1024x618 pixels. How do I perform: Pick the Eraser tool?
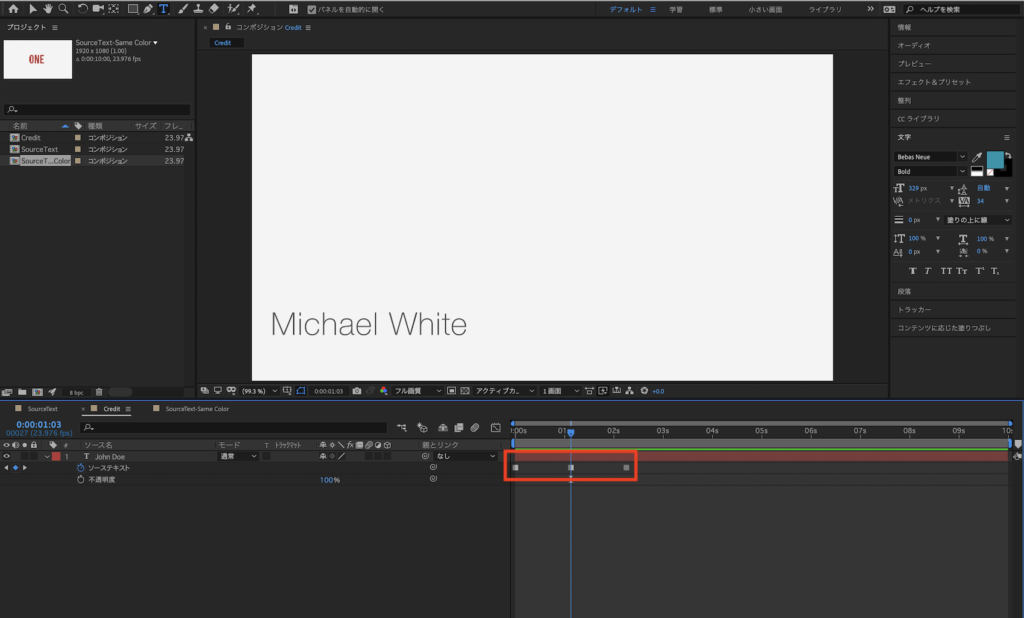(x=215, y=9)
